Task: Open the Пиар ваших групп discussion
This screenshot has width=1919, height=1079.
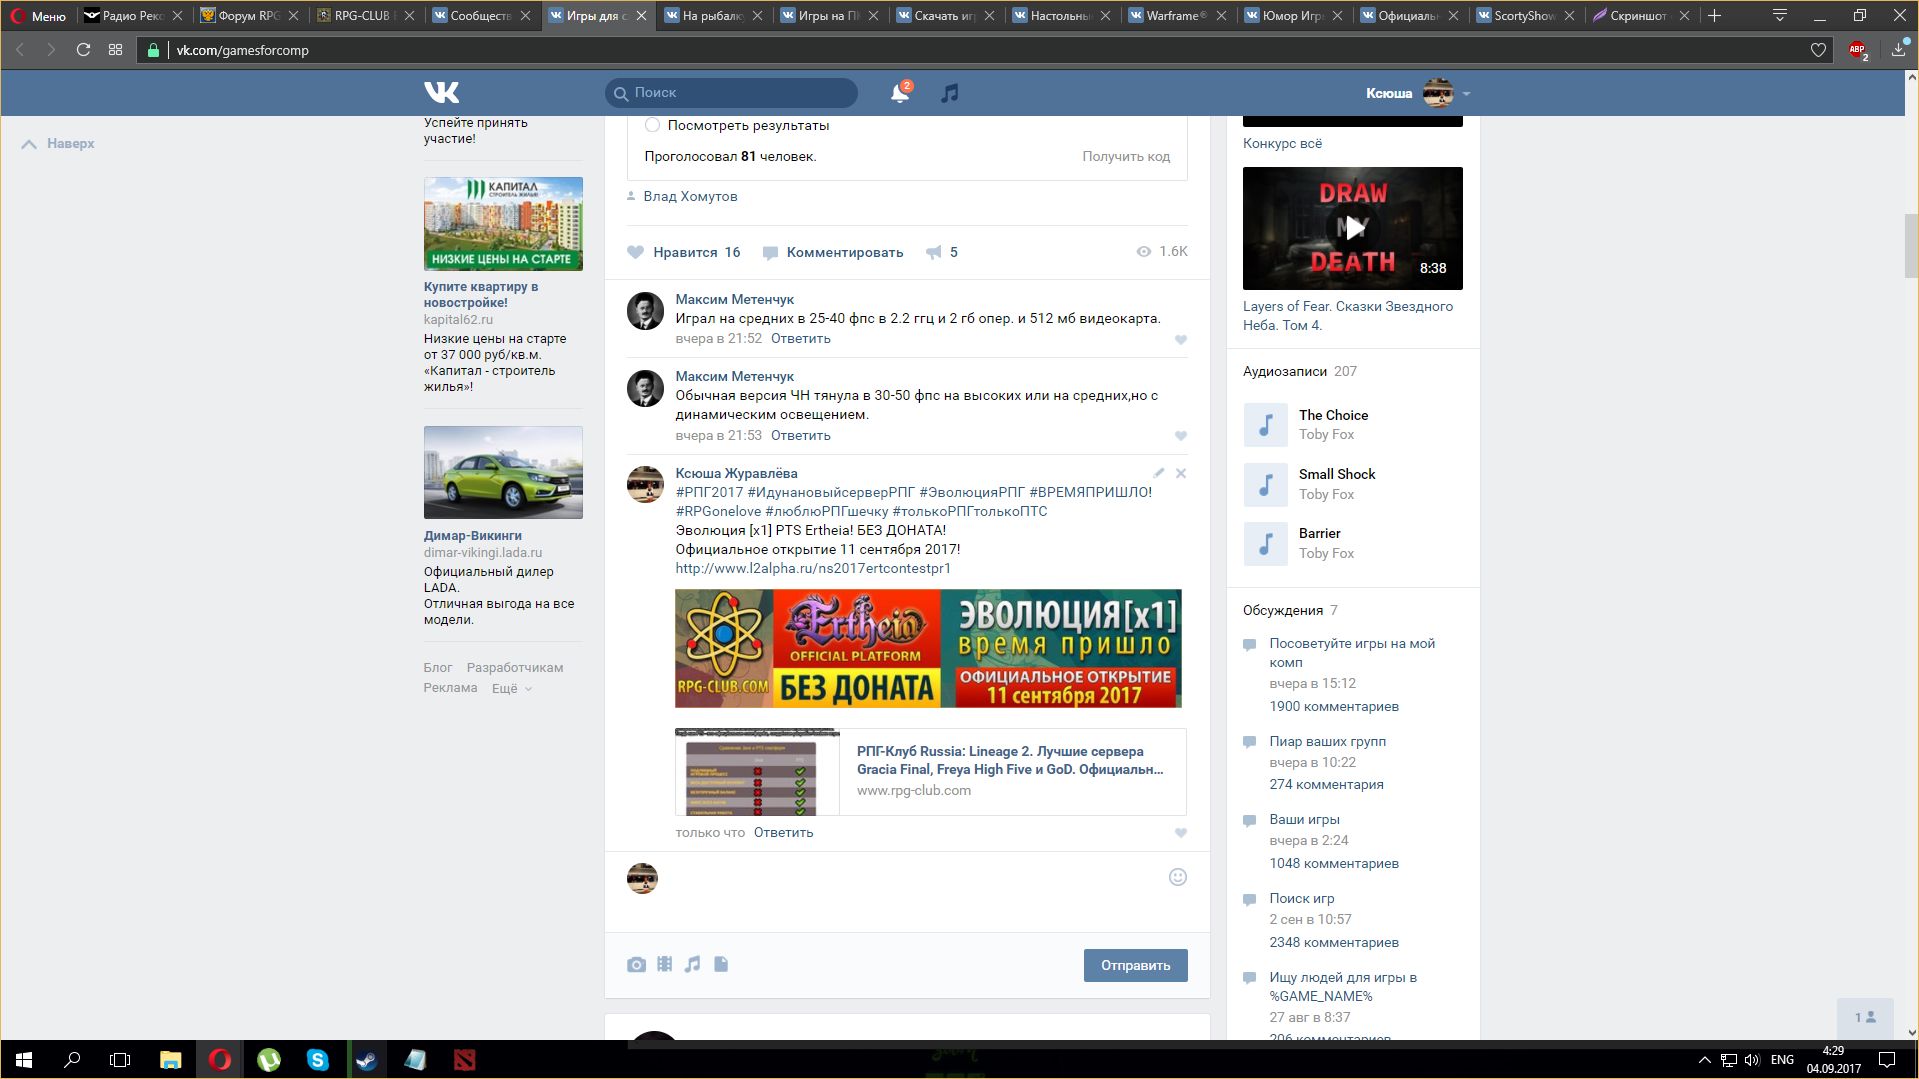Action: click(x=1327, y=741)
